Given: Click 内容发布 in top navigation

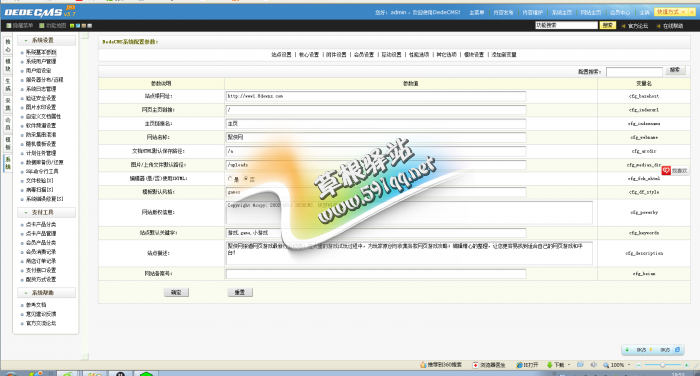Looking at the screenshot, I should (x=503, y=13).
